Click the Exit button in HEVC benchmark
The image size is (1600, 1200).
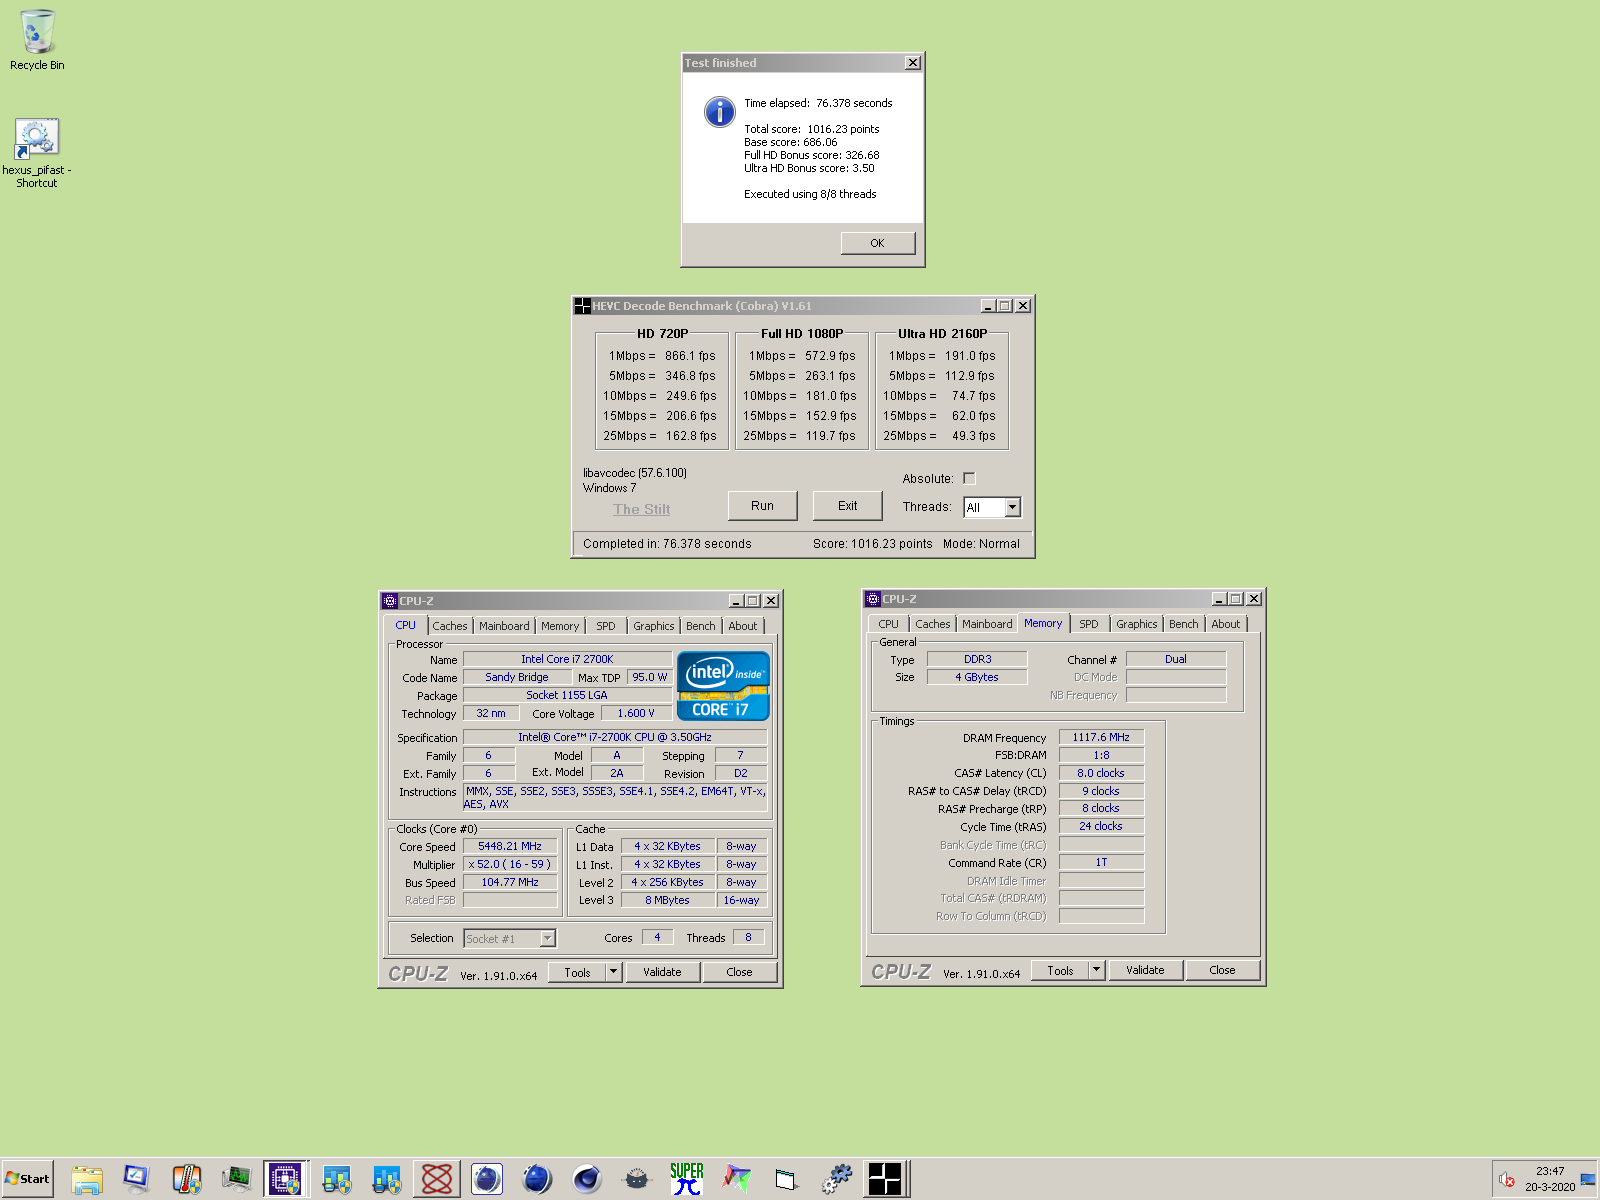tap(848, 506)
